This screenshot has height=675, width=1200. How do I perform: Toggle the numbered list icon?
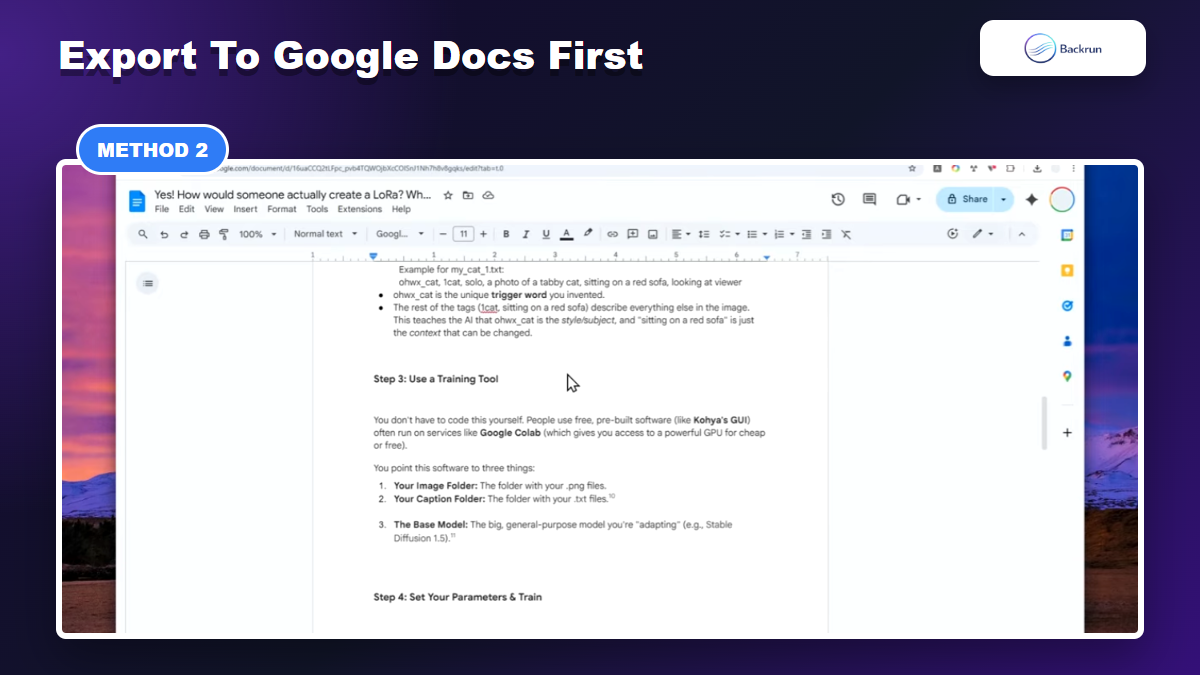pos(779,234)
